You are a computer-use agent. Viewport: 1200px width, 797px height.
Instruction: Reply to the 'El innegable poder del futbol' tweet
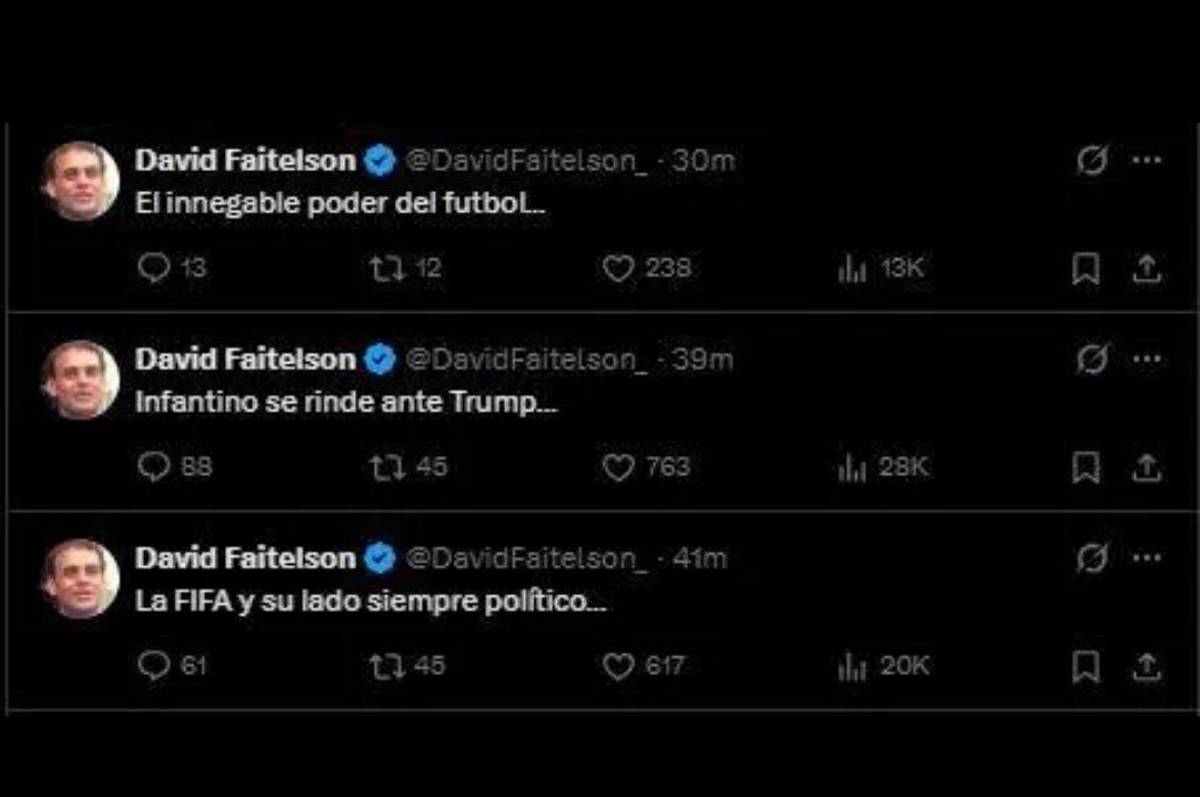(x=153, y=267)
